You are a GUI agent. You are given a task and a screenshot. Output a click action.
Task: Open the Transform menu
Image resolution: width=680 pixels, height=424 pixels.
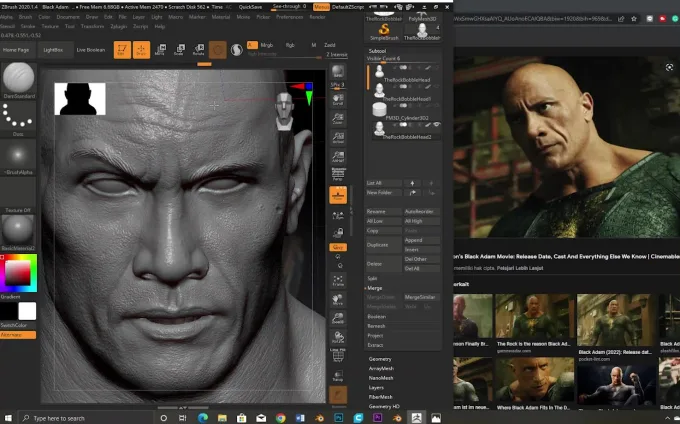tap(92, 26)
